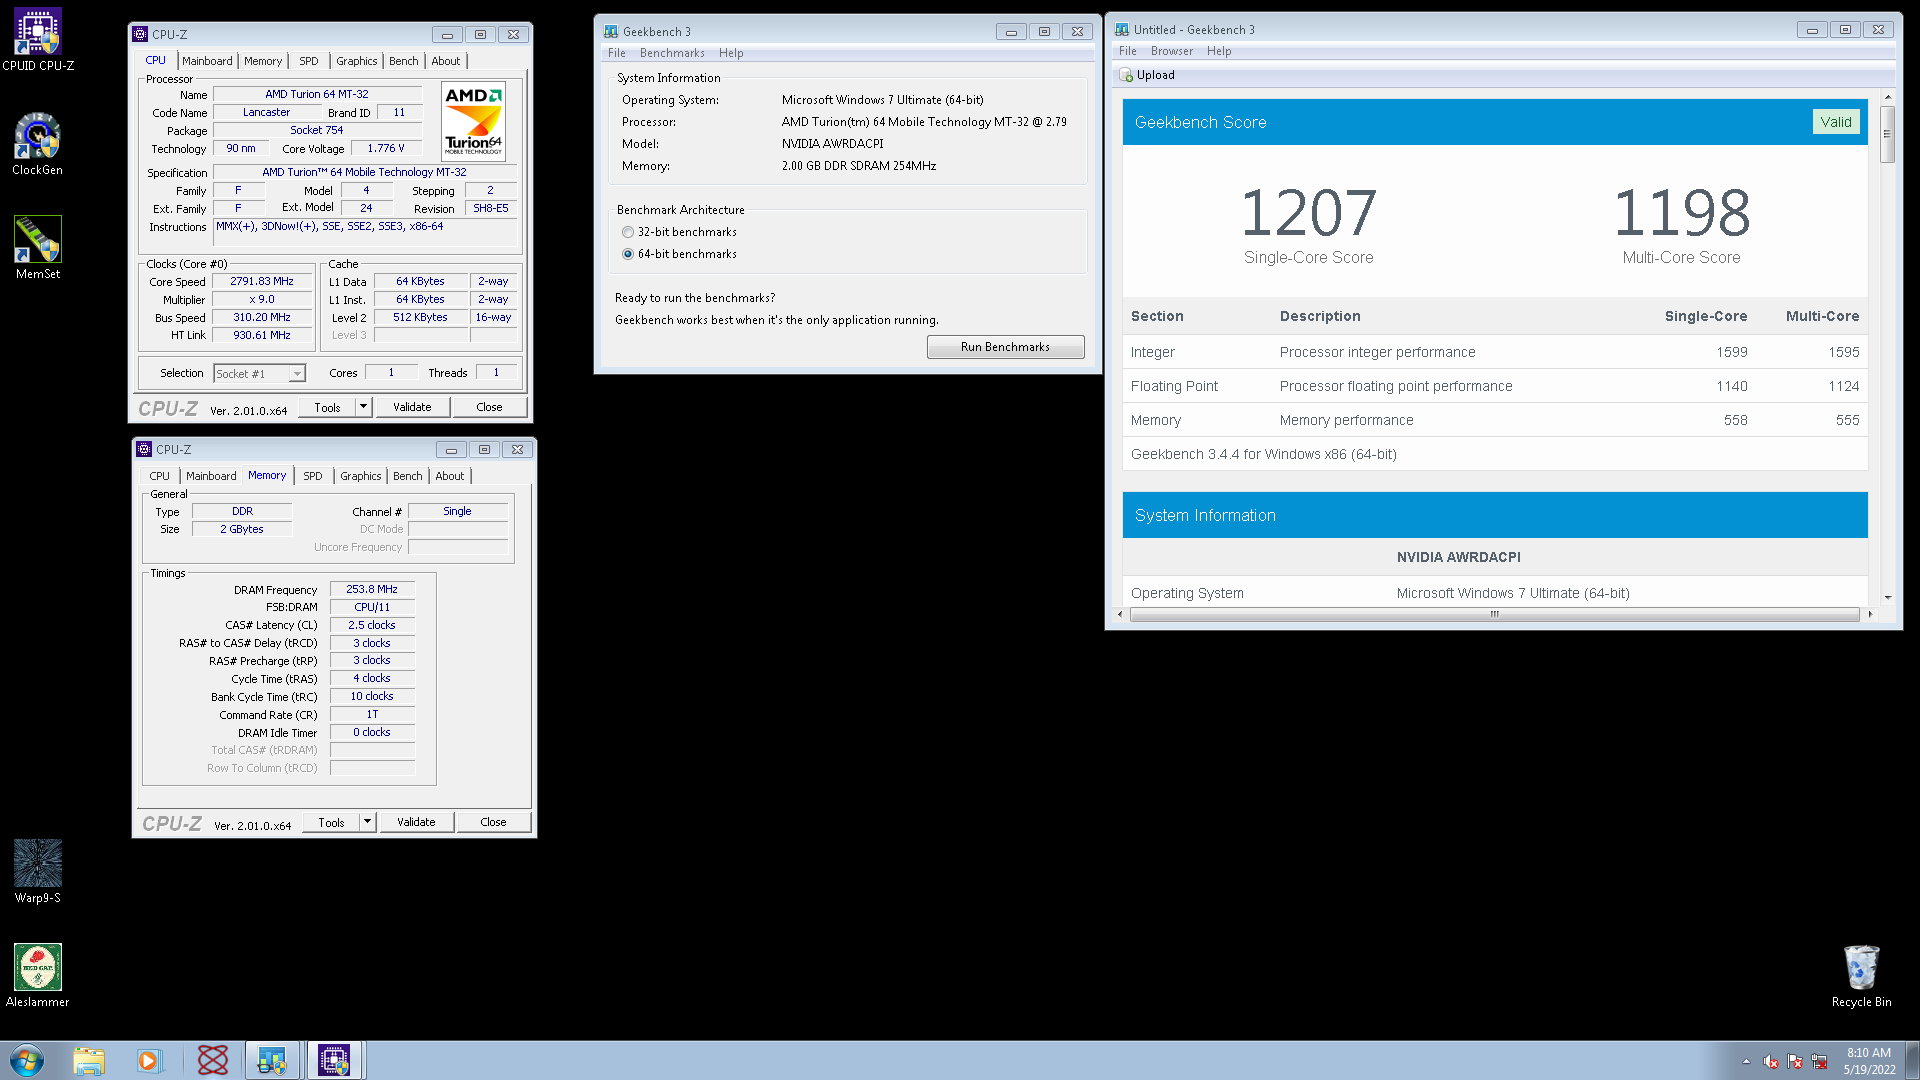This screenshot has width=1920, height=1080.
Task: Click the DRAM Frequency value 253.8 MHz
Action: (372, 590)
